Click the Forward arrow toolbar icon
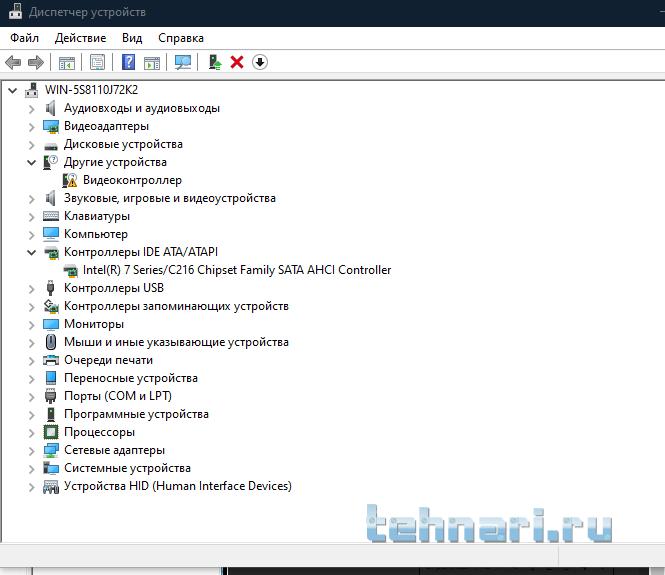Image resolution: width=665 pixels, height=575 pixels. 36,63
